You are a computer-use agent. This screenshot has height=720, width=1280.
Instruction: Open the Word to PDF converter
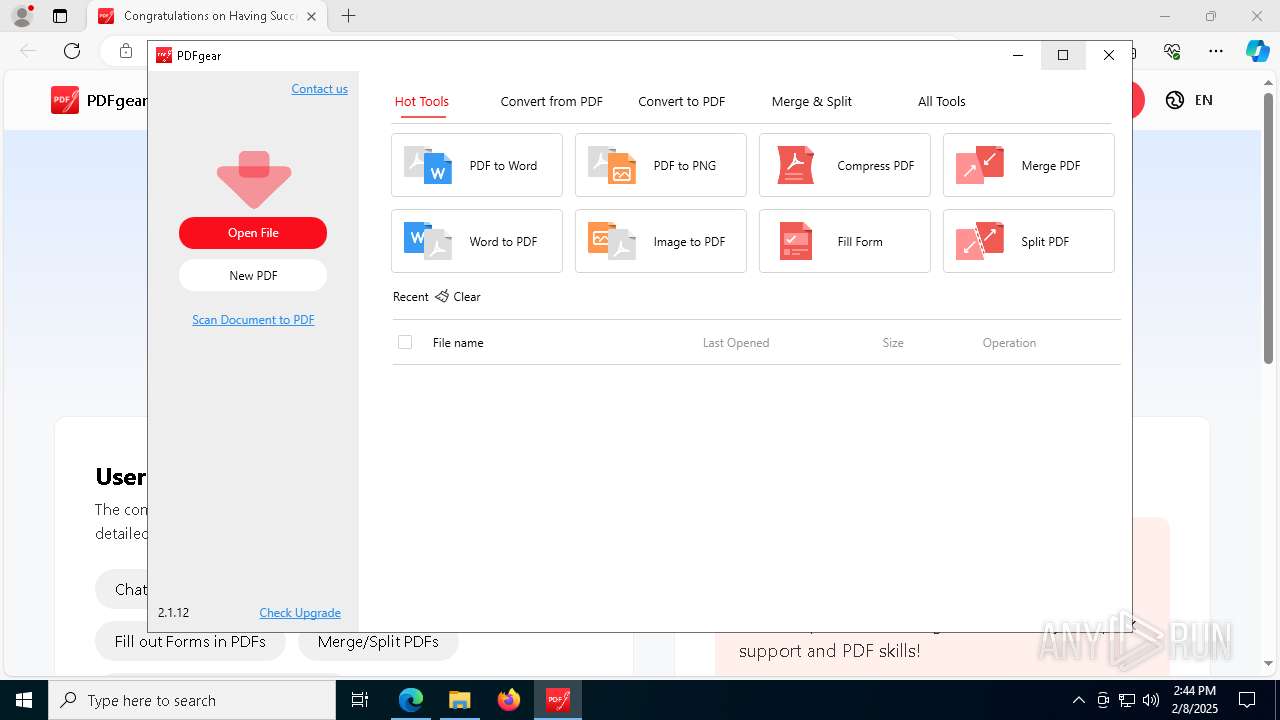coord(477,241)
